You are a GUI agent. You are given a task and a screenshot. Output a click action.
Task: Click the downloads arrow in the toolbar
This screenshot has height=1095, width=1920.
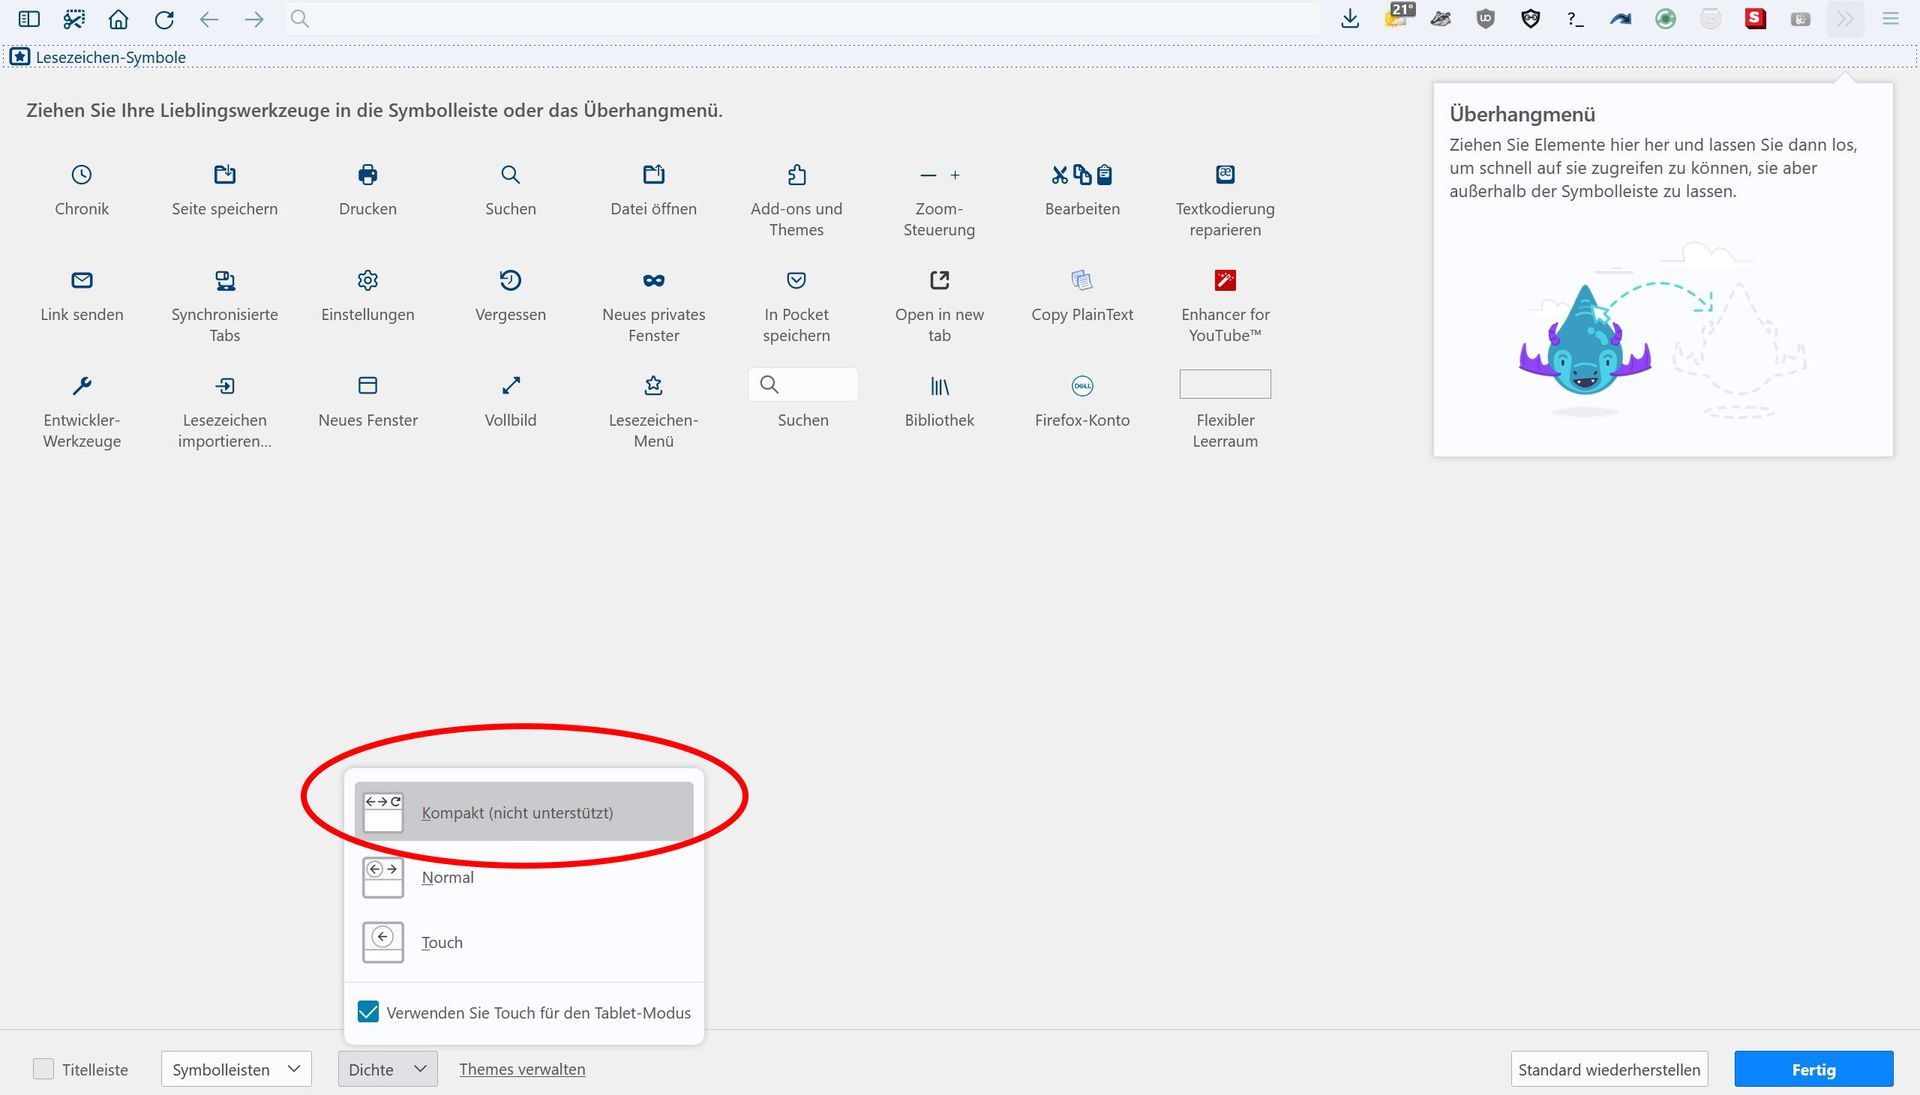[x=1350, y=19]
